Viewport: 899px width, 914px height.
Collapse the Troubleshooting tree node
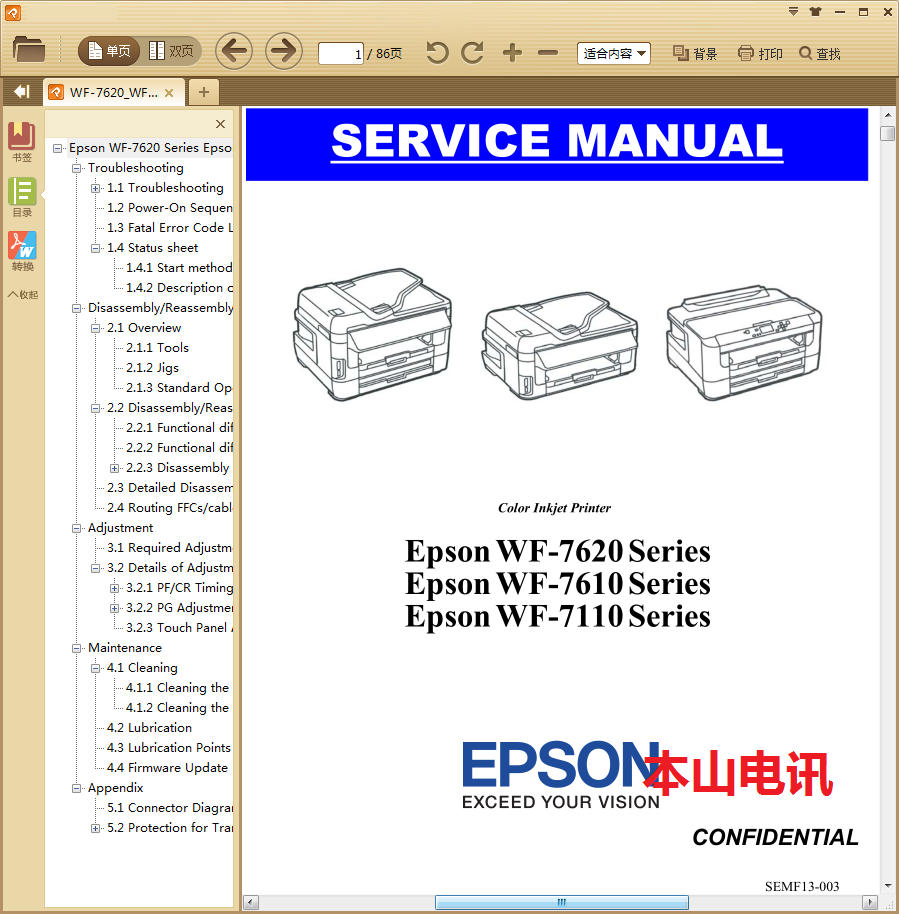(76, 168)
